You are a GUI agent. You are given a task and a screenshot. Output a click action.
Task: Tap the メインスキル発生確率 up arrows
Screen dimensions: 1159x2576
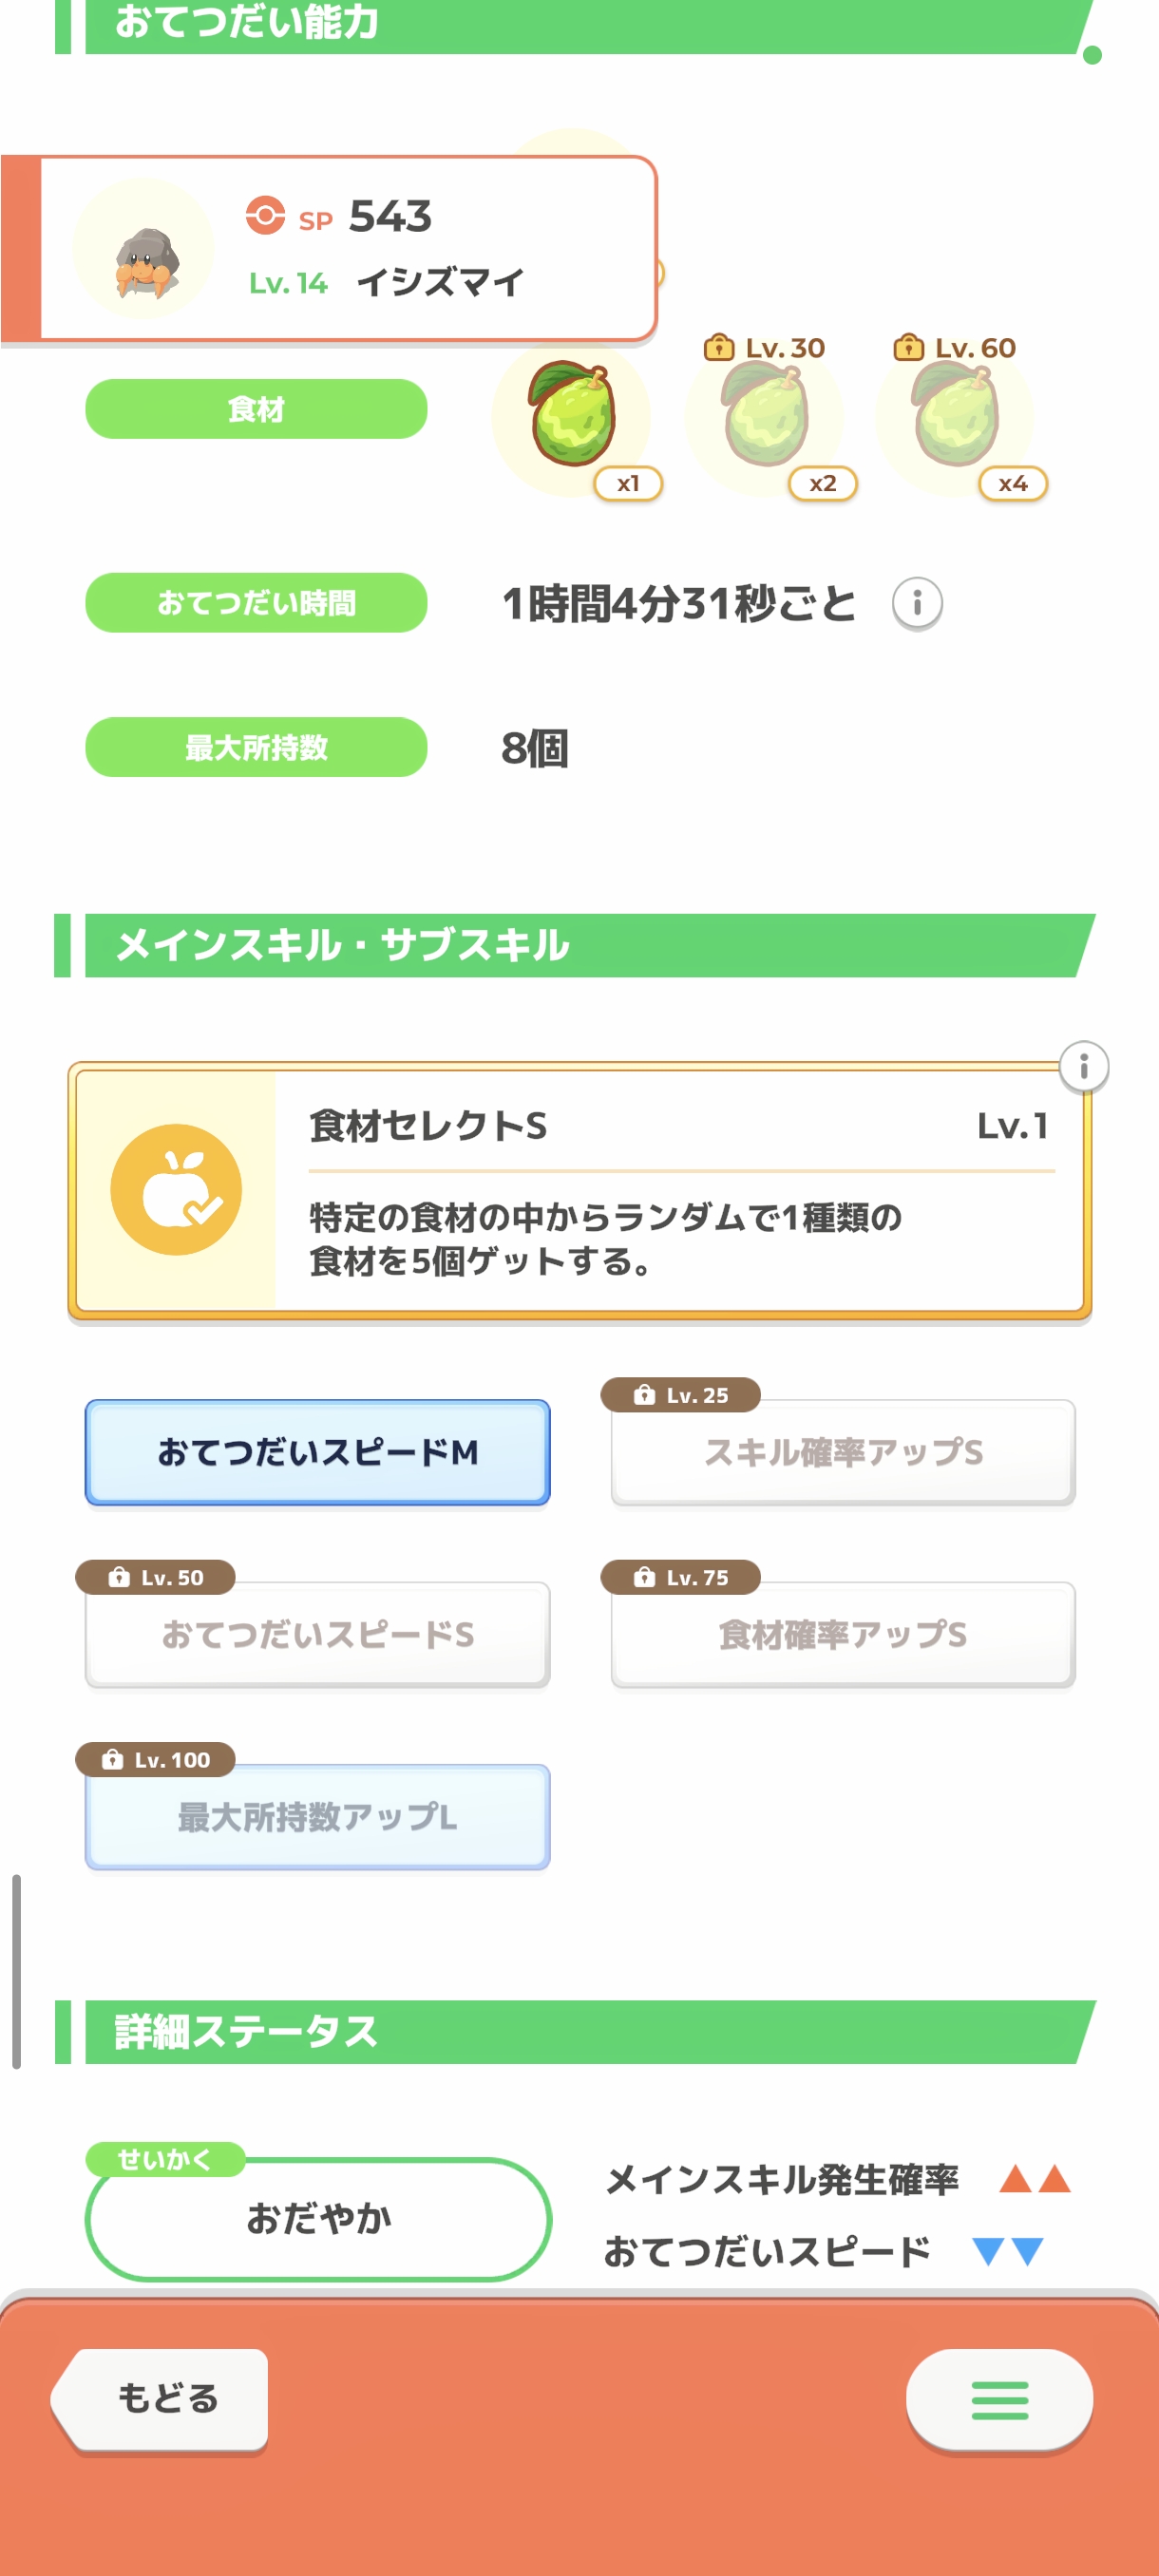(1034, 2179)
